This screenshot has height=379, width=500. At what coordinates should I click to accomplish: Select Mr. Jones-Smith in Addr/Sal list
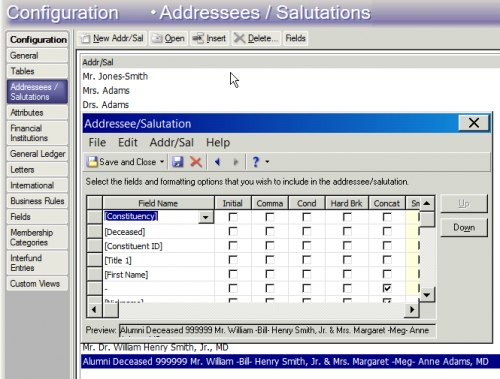point(115,76)
